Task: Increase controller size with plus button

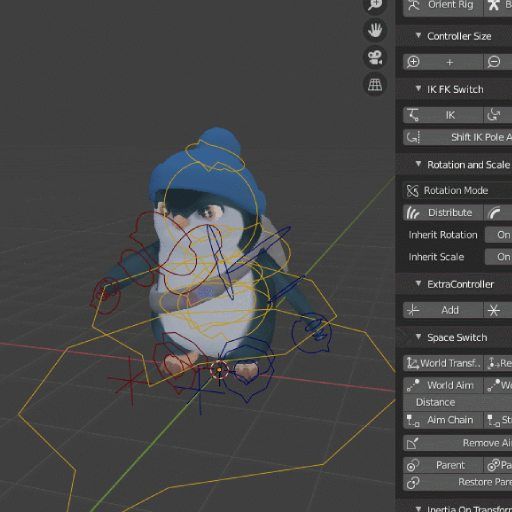Action: point(443,62)
